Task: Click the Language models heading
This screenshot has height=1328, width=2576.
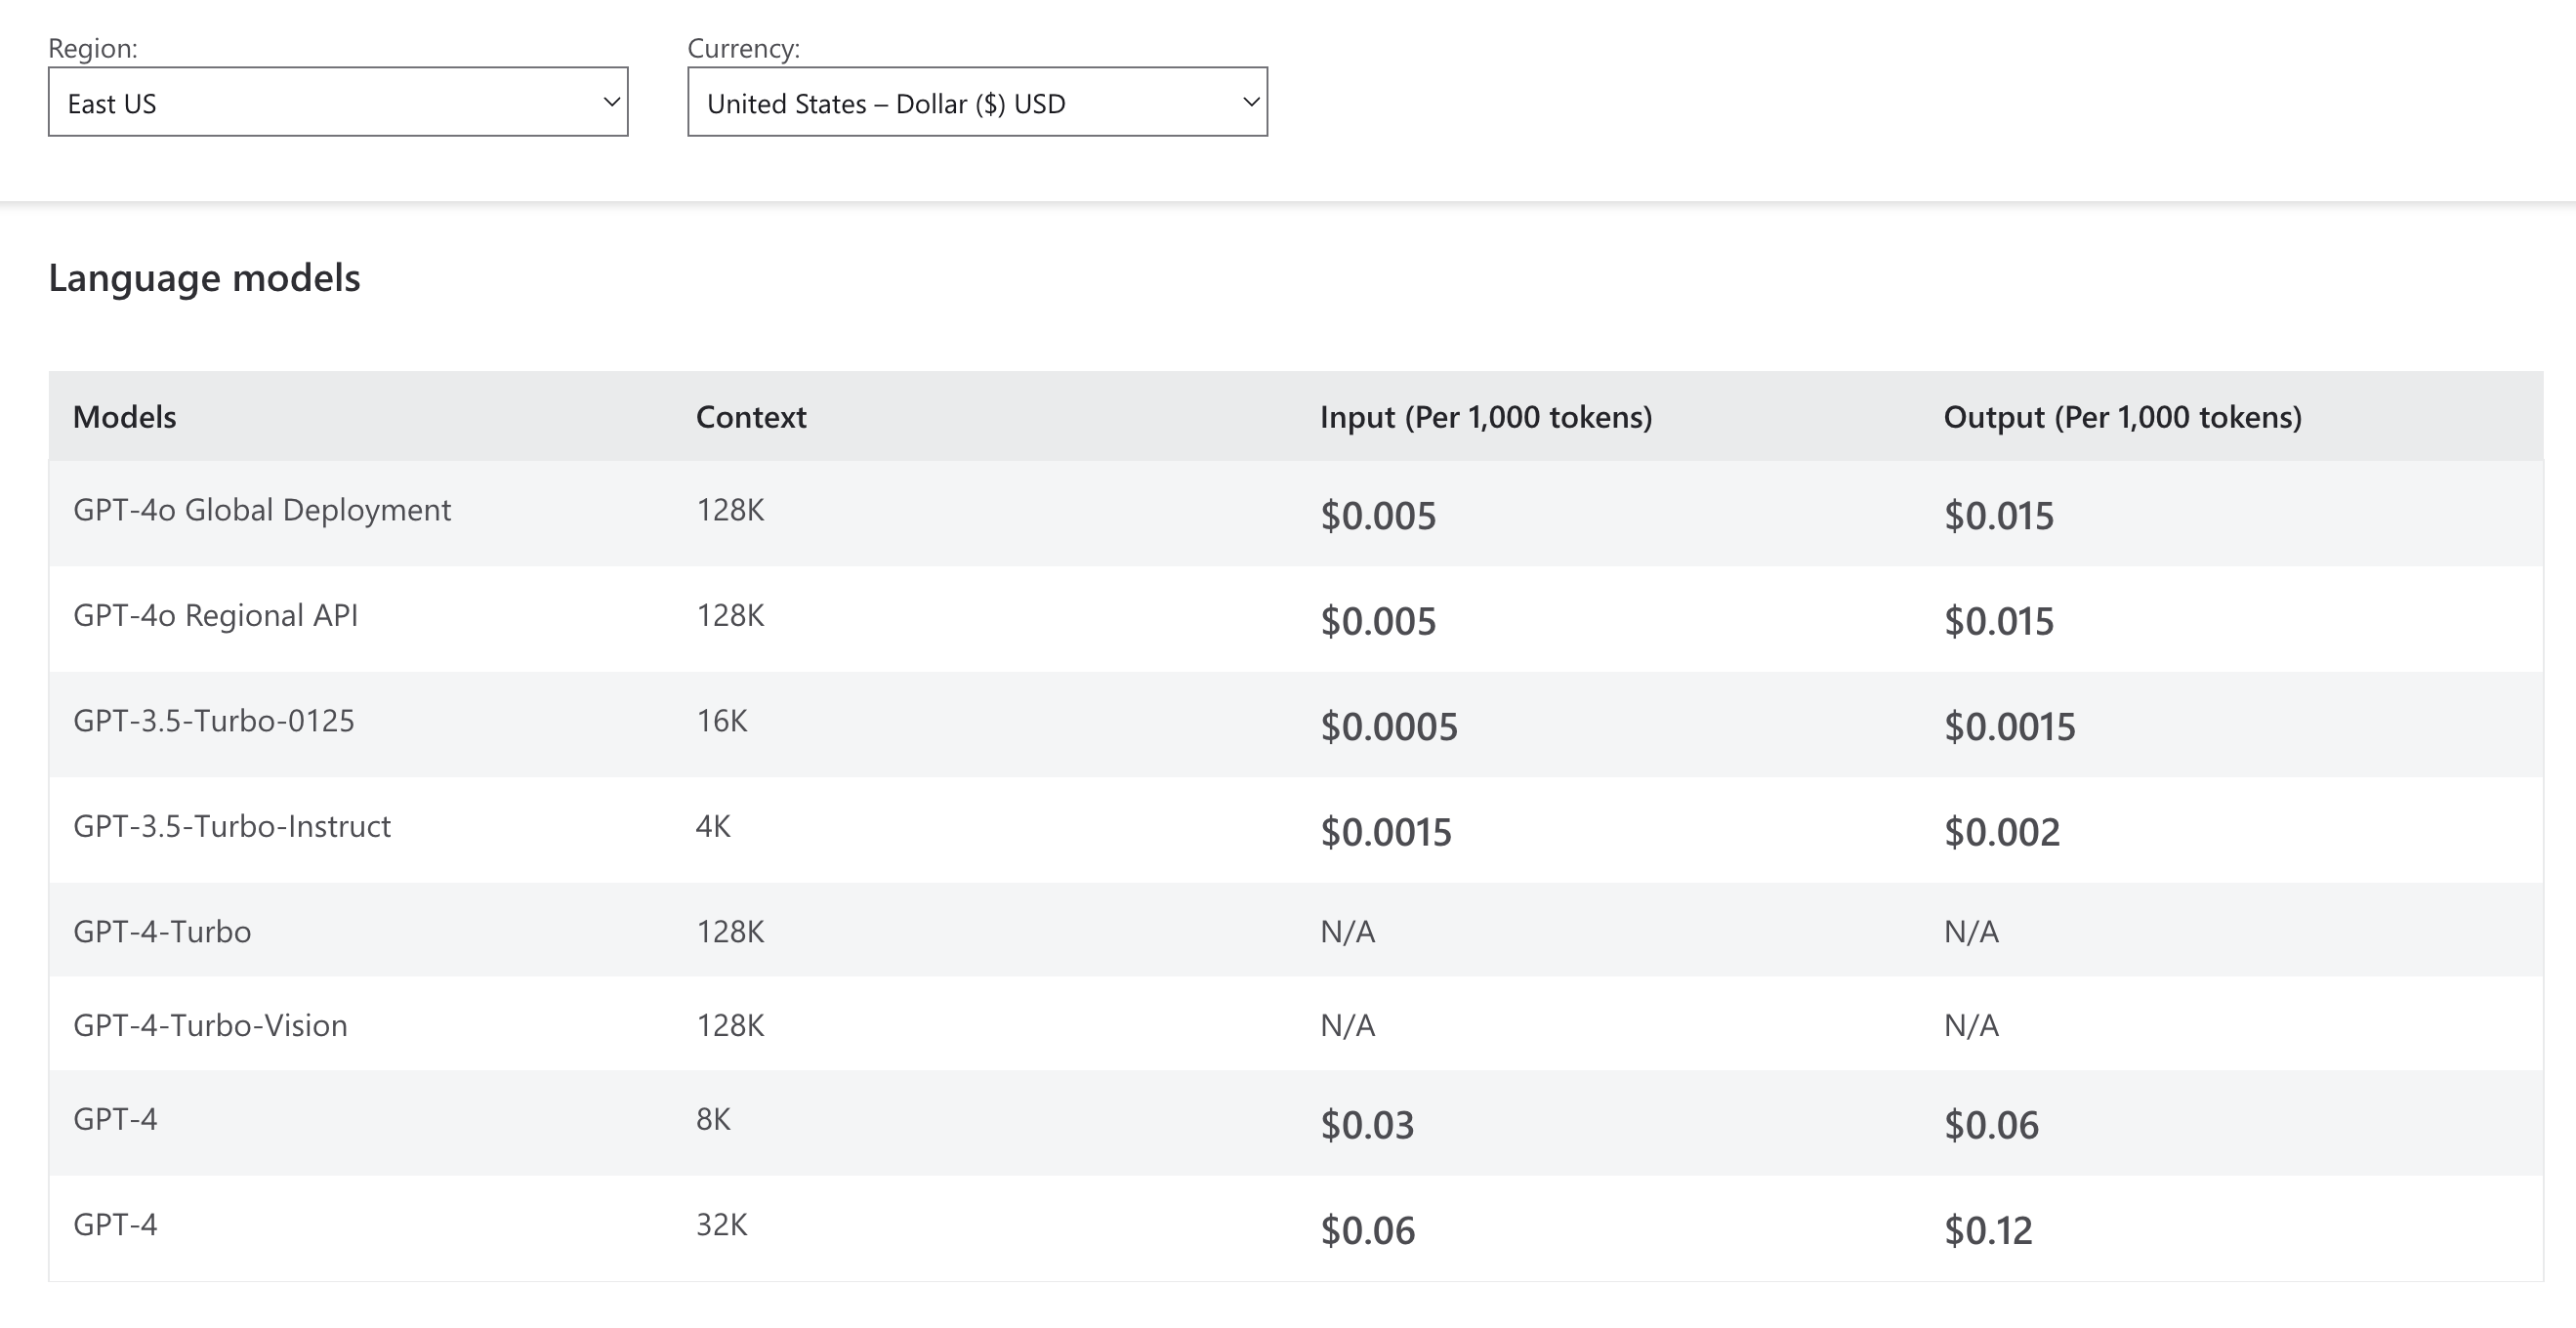Action: pos(204,278)
